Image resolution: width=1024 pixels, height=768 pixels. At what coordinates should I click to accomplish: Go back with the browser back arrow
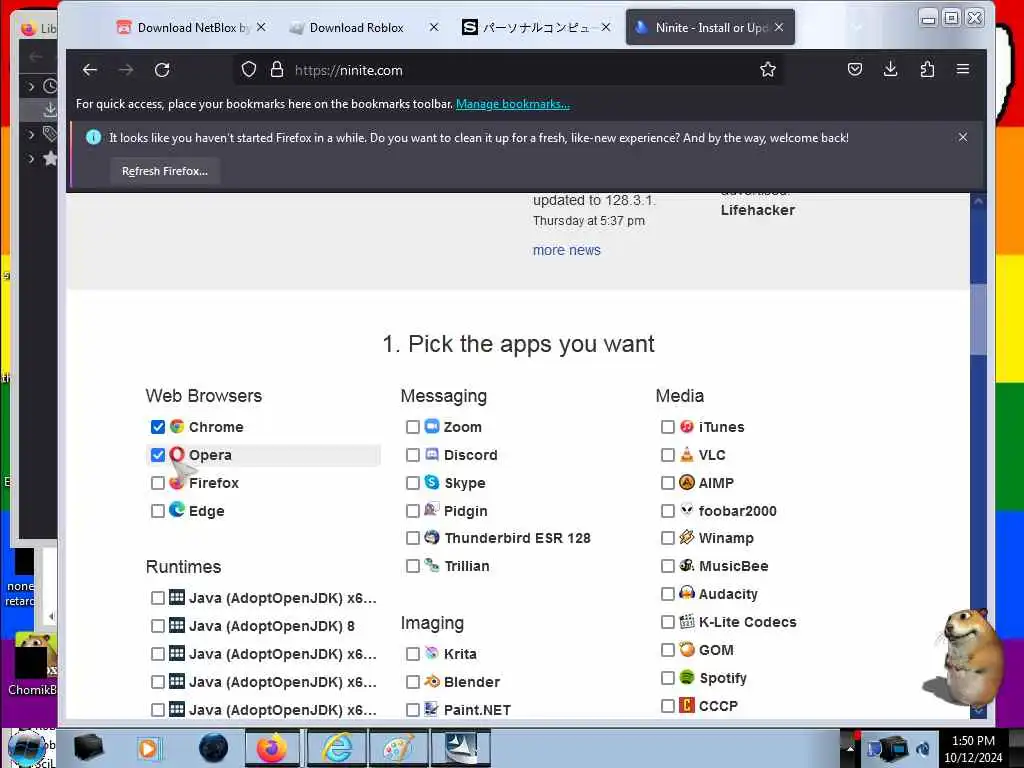pyautogui.click(x=90, y=70)
